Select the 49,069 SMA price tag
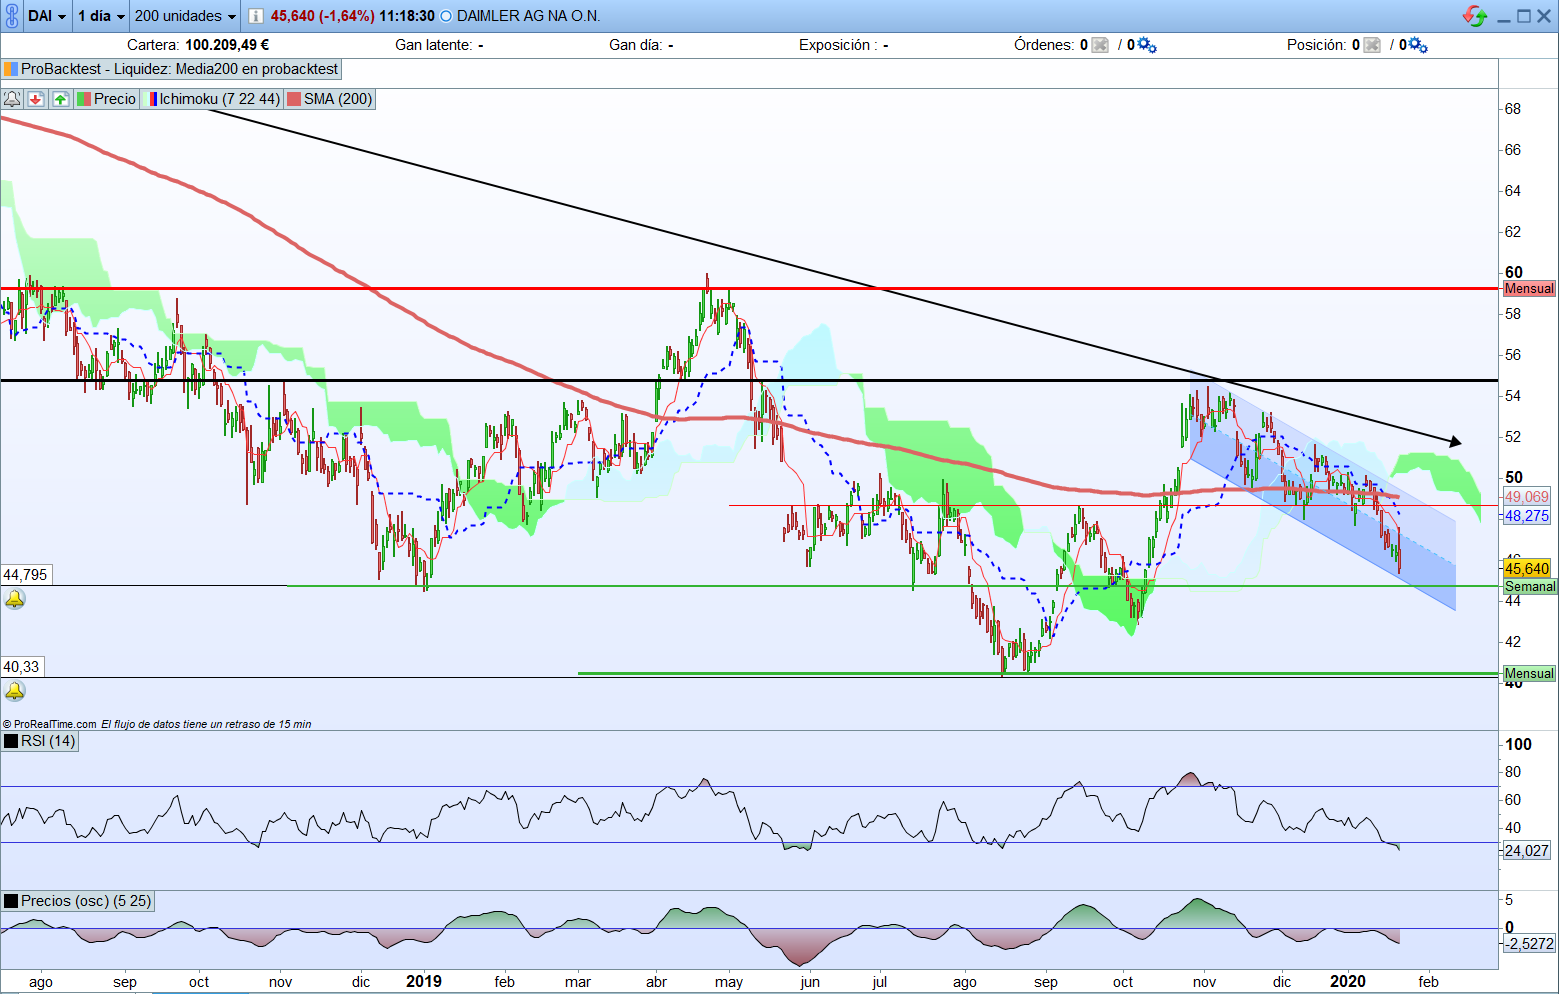 (1527, 497)
